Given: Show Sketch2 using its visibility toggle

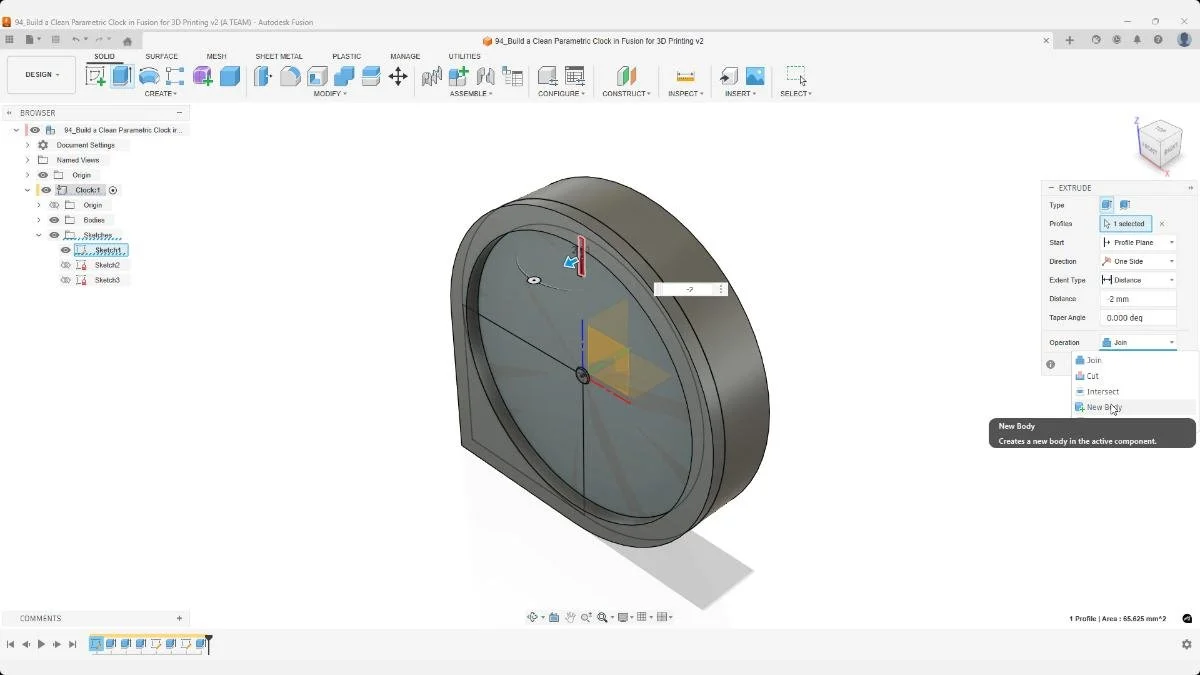Looking at the screenshot, I should [66, 265].
